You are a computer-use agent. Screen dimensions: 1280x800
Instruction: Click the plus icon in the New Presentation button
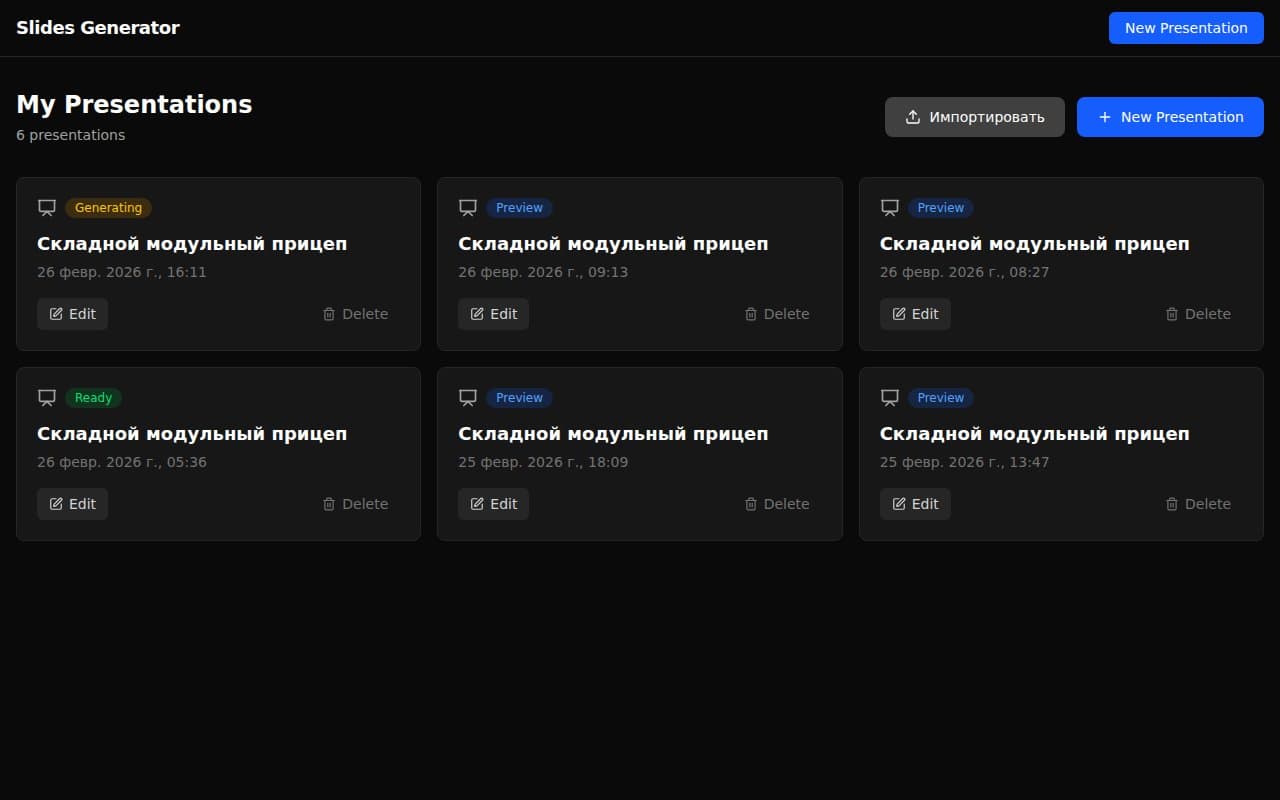[x=1103, y=117]
